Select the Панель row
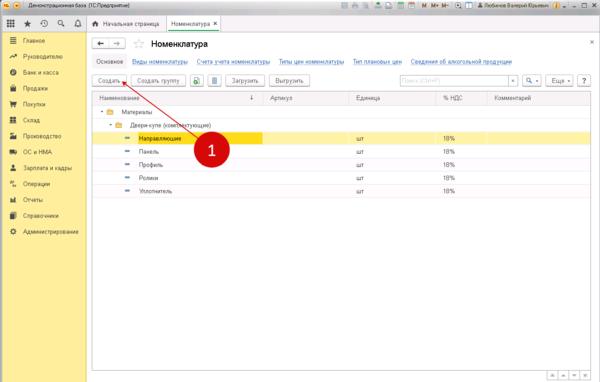600x382 pixels. 341,152
